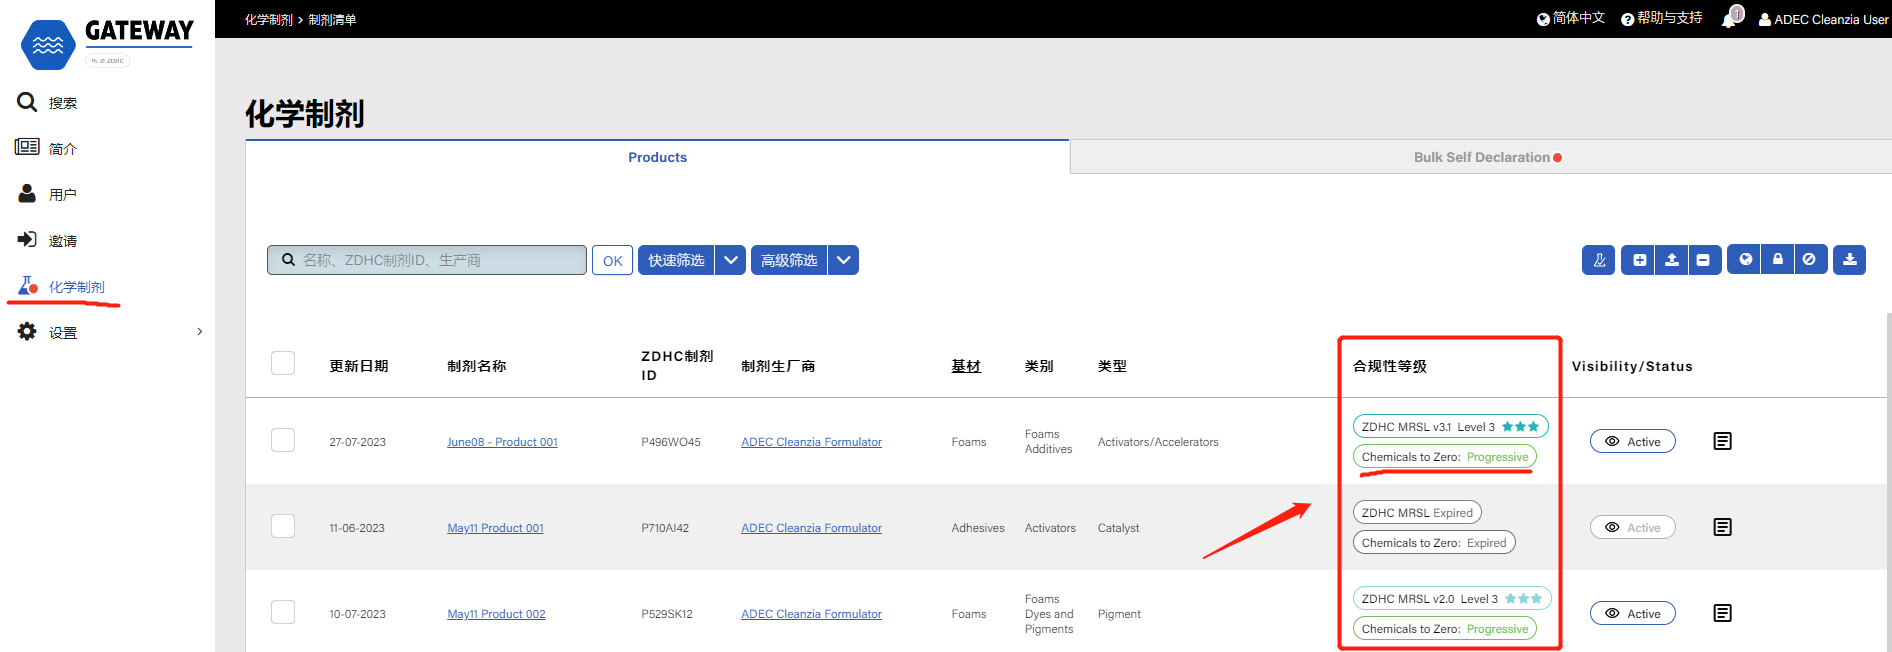Expand the 设置 submenu chevron

pyautogui.click(x=200, y=332)
